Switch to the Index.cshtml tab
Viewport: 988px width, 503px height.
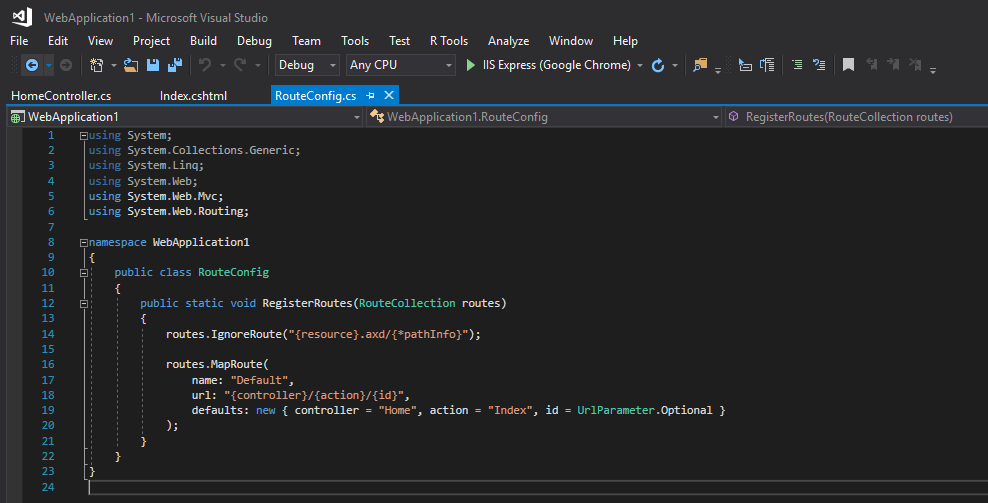[193, 96]
